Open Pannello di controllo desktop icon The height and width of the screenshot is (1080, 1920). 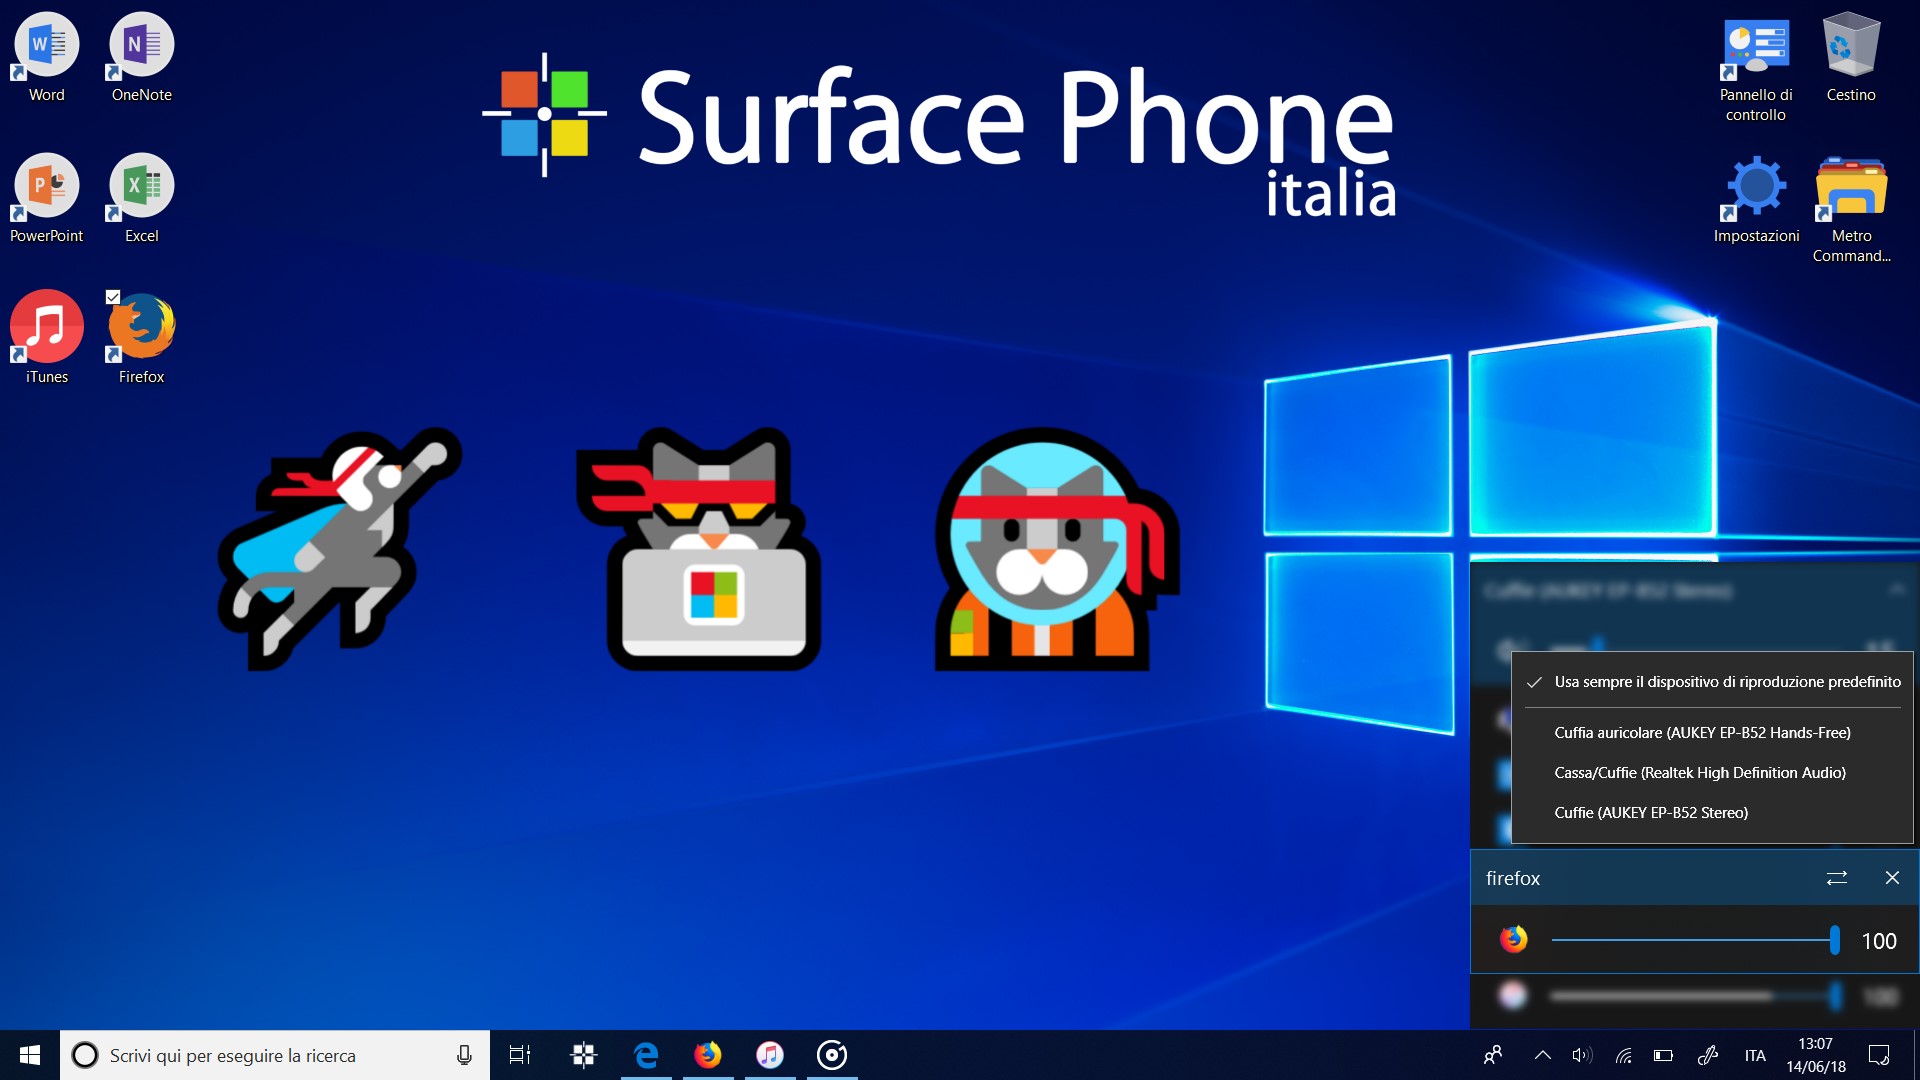click(1756, 68)
